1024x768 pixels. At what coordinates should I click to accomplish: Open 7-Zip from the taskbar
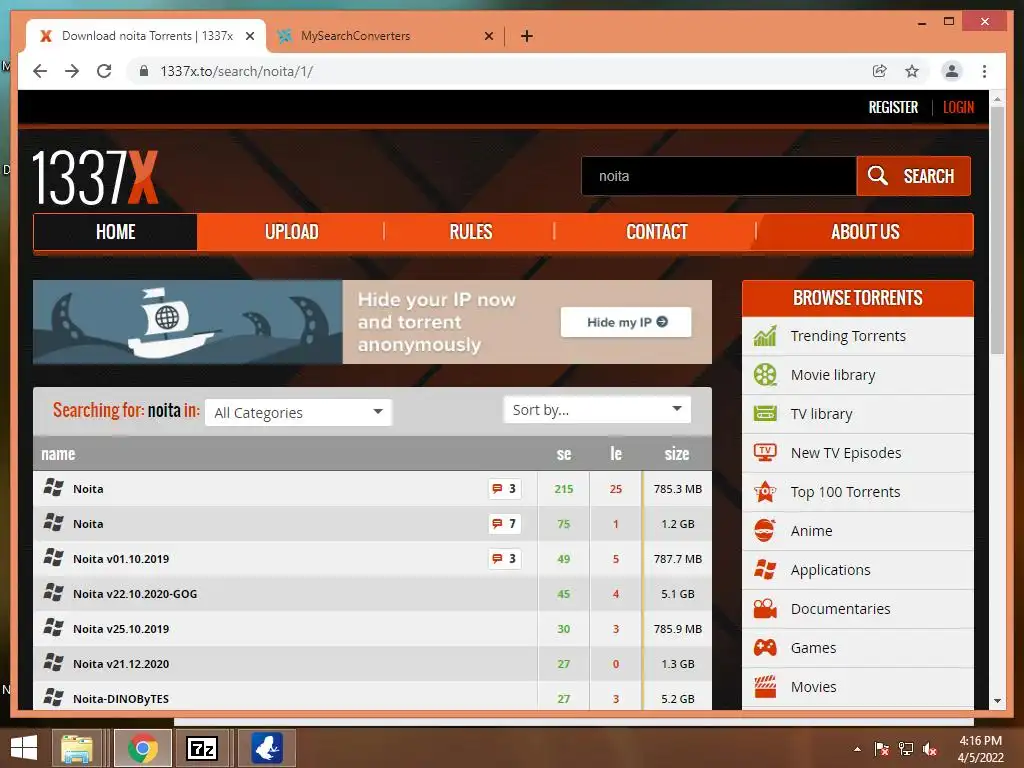(202, 748)
